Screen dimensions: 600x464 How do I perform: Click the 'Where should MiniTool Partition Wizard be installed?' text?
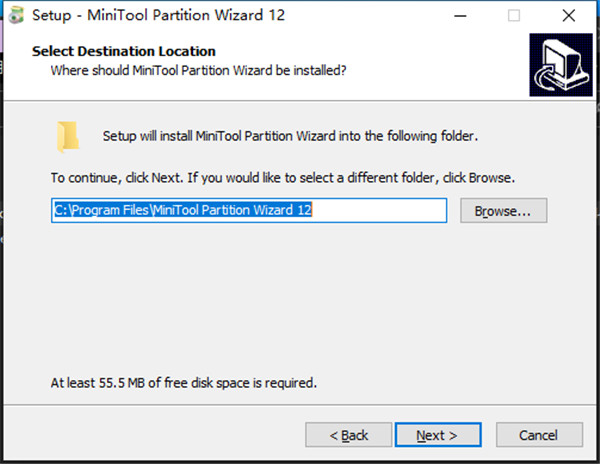point(198,69)
